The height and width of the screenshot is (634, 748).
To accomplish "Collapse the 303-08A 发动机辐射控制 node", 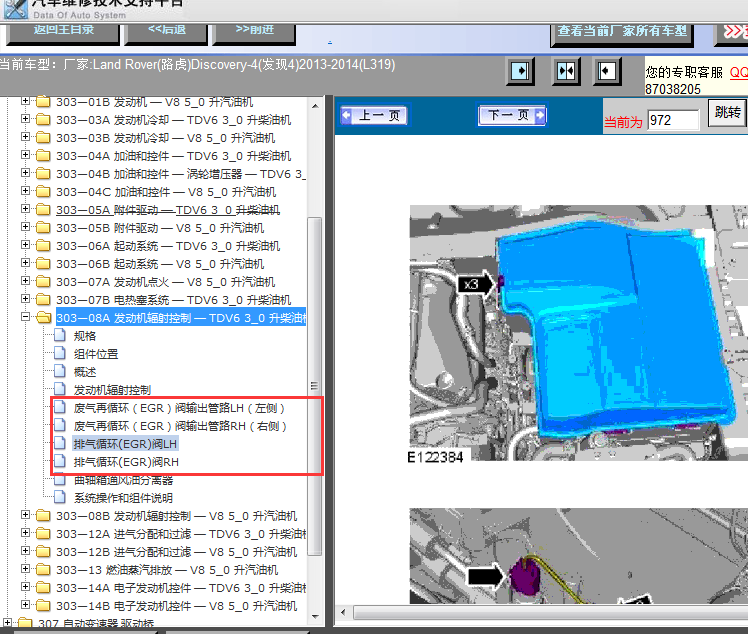I will 25,317.
